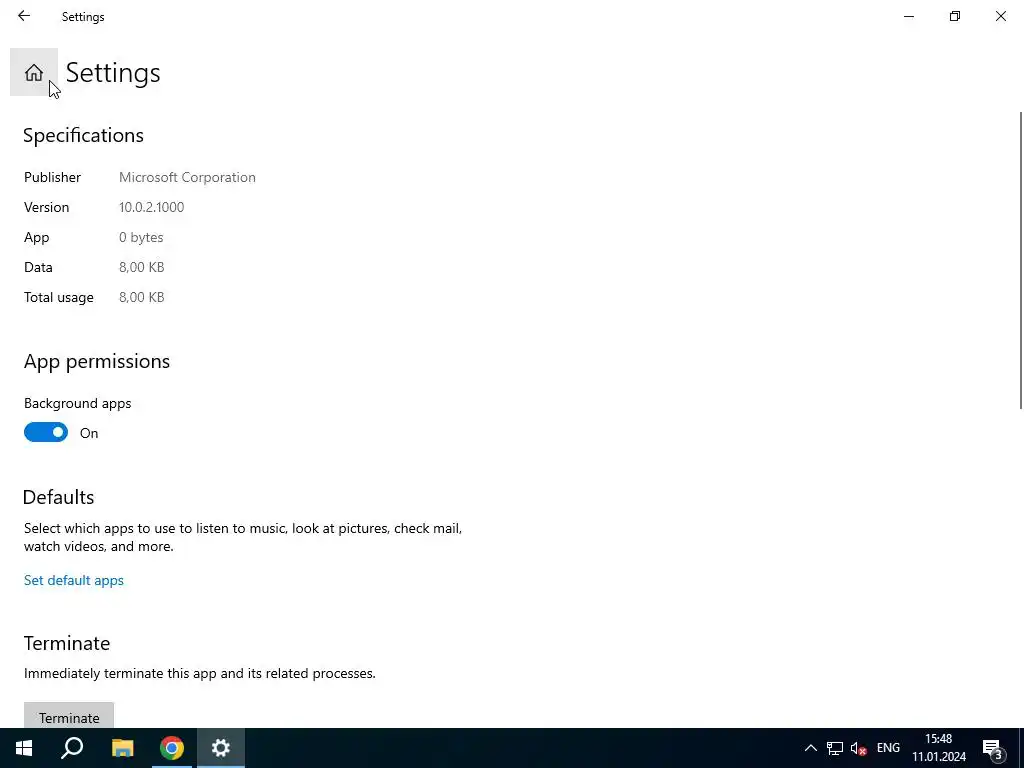Click the muted volume speaker icon
Screen dimensions: 1024x768
[859, 748]
